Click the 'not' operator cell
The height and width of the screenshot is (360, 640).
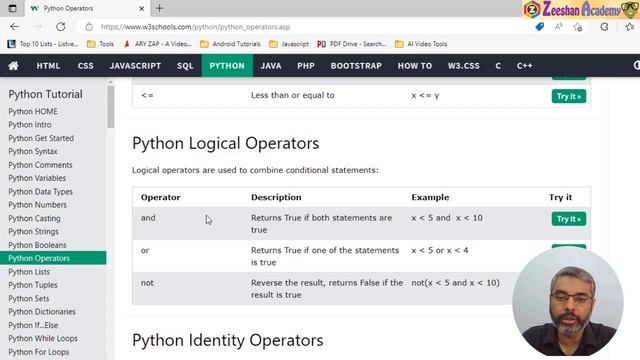pyautogui.click(x=147, y=283)
